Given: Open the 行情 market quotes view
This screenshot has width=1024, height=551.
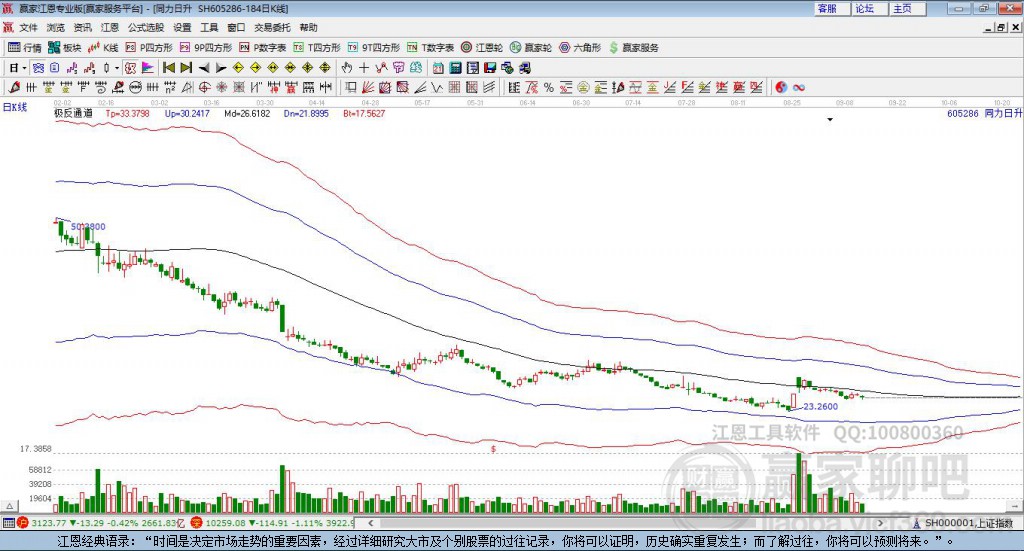Looking at the screenshot, I should (25, 48).
